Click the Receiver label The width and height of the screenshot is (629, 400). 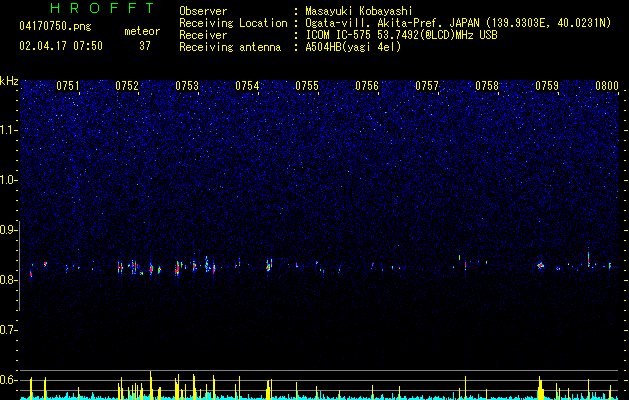203,35
